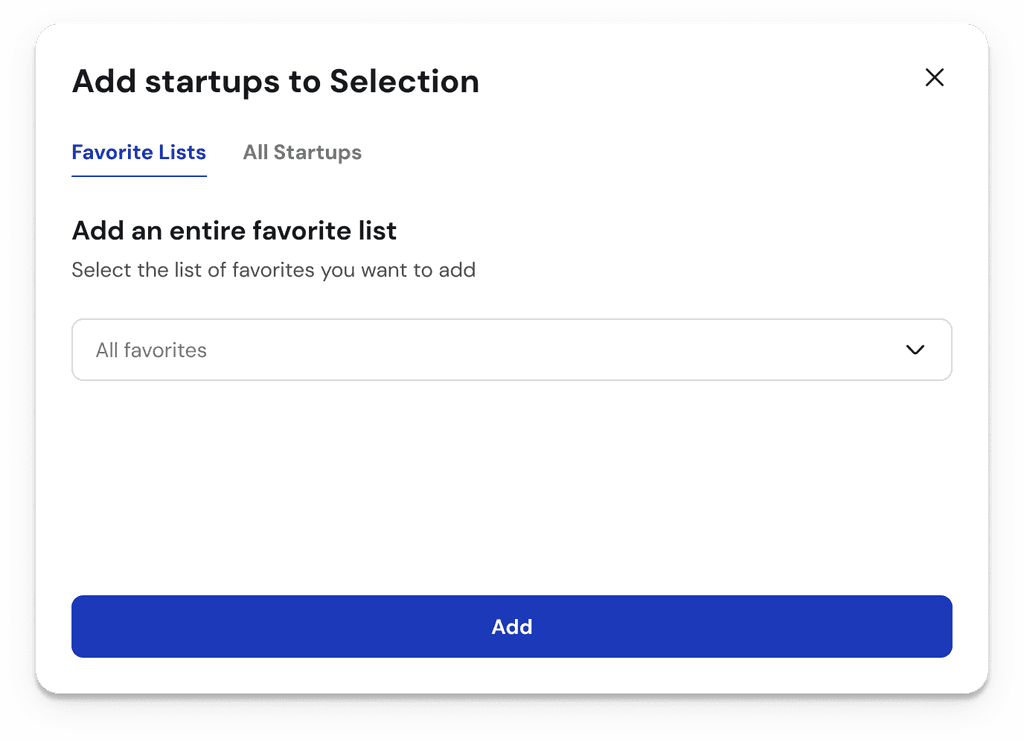Click the blue underline beneath Favorite Lists
The image size is (1024, 741).
(139, 176)
